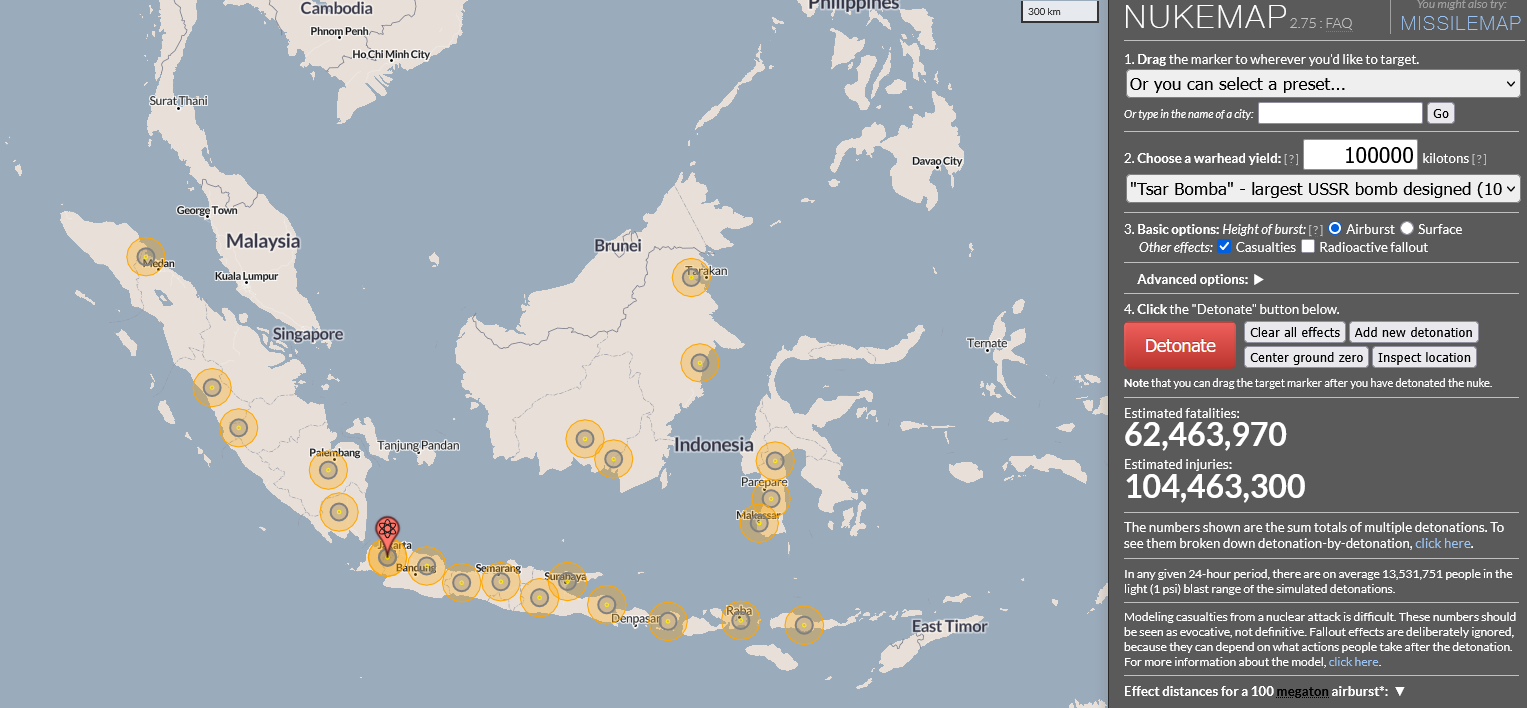This screenshot has width=1527, height=708.
Task: Open the FAQ link
Action: pyautogui.click(x=1339, y=23)
